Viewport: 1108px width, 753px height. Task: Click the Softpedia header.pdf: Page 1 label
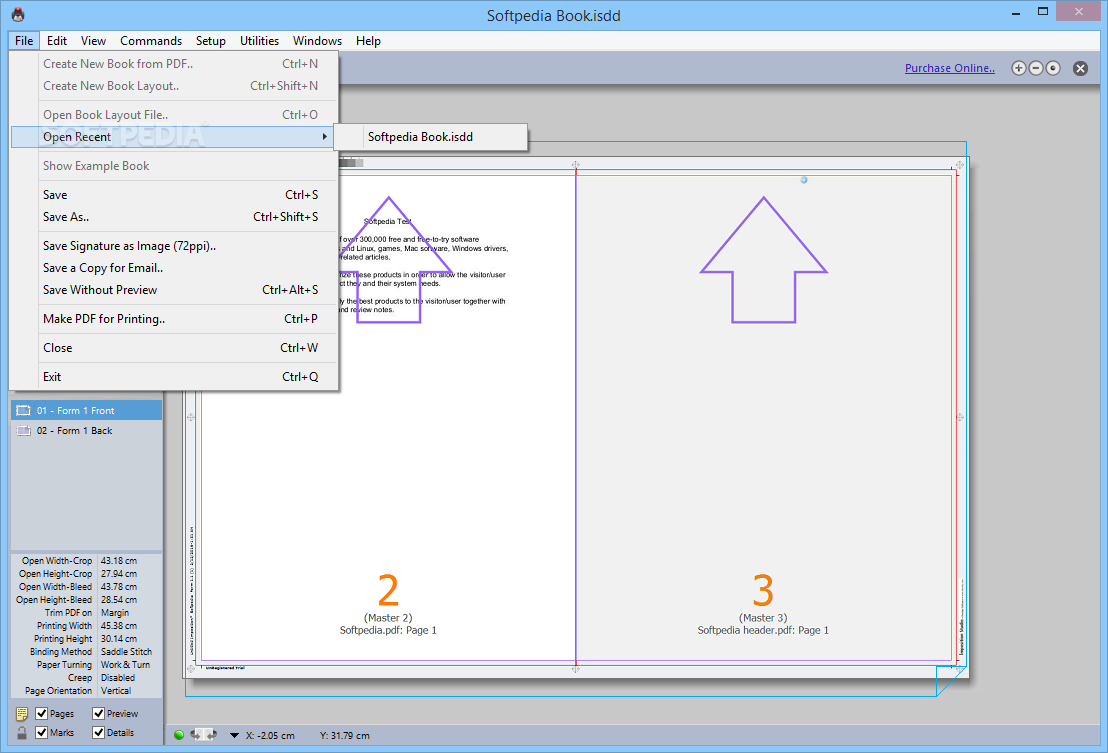pyautogui.click(x=763, y=630)
